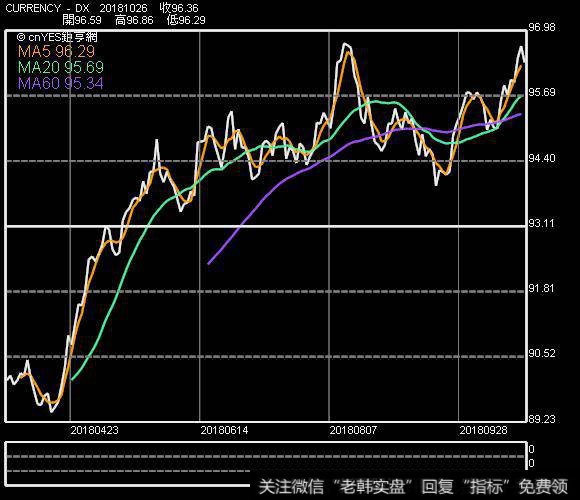Click the MA5 96.29 legend label
Screen dimensions: 580x500
pyautogui.click(x=57, y=51)
